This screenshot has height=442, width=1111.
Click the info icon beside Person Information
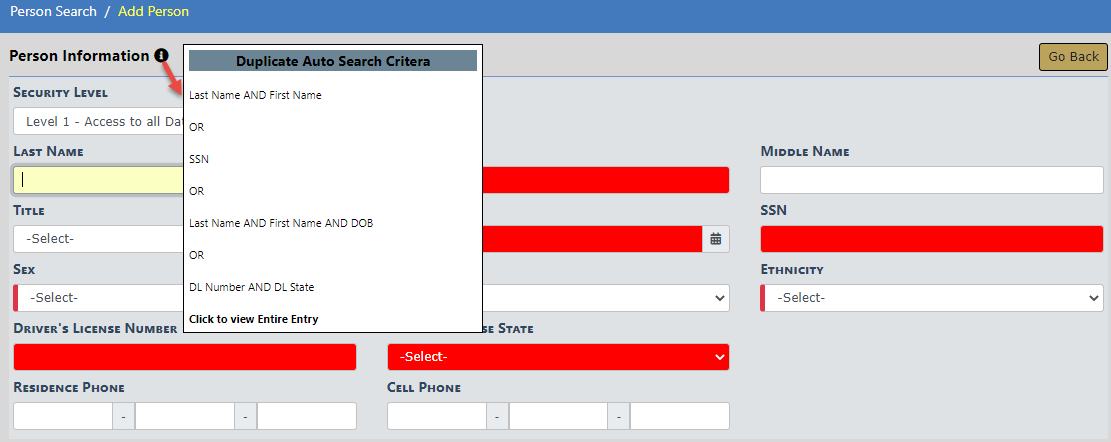point(162,56)
